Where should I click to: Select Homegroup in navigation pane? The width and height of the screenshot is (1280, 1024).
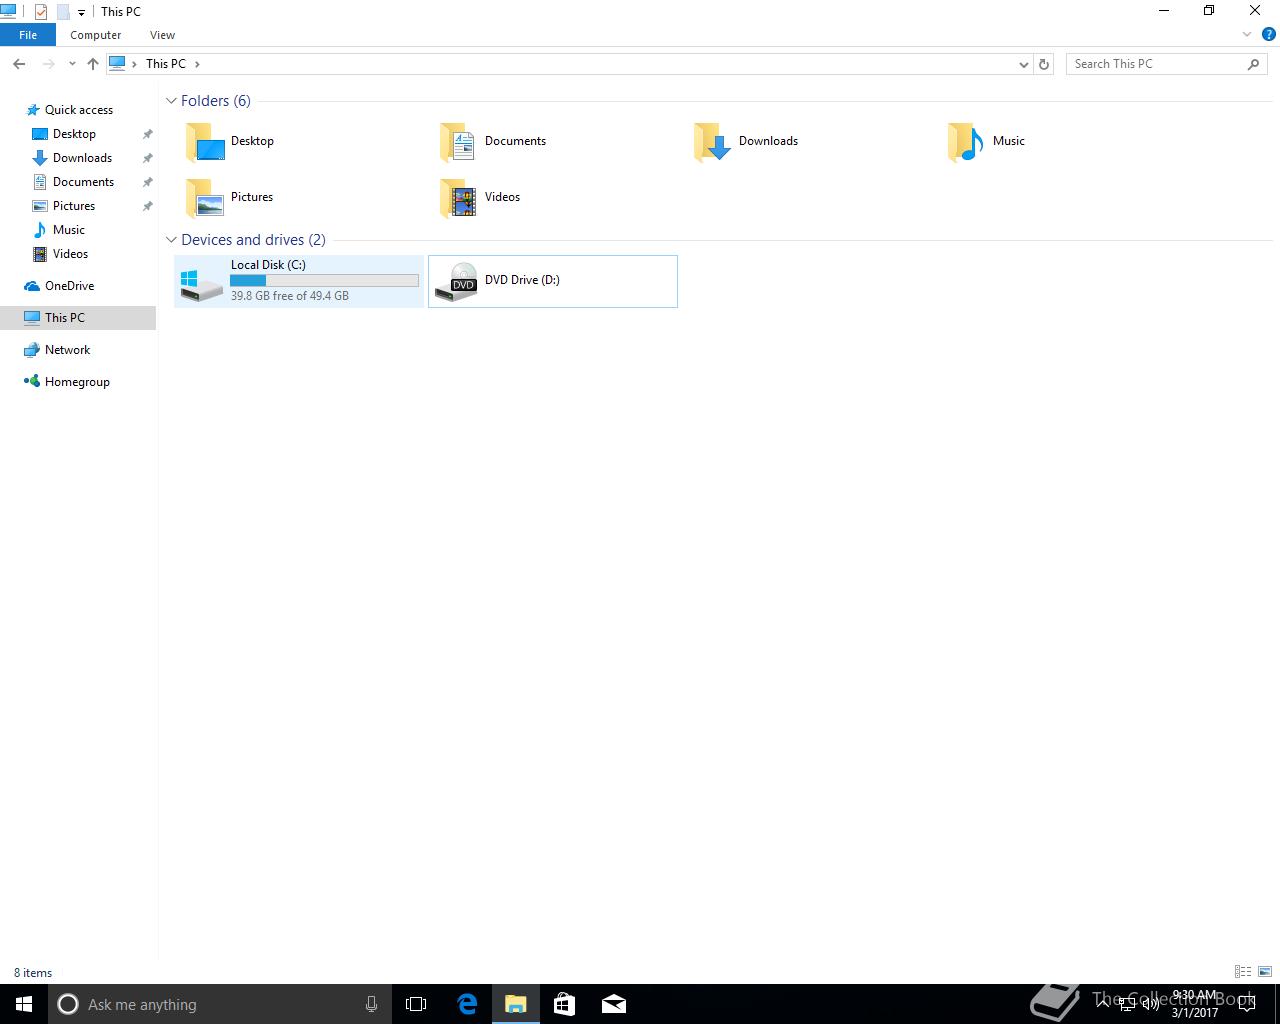[x=77, y=382]
